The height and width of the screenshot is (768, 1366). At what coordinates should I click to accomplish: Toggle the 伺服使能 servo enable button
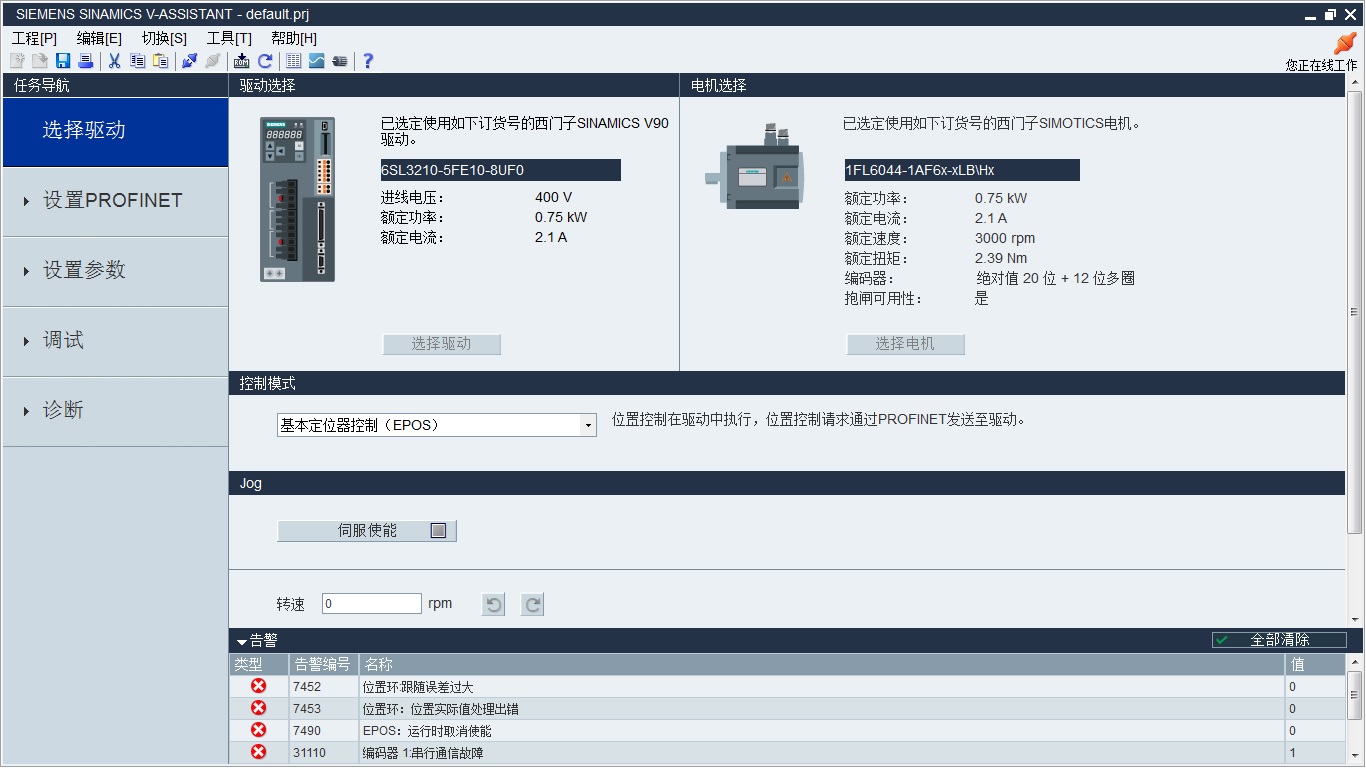[x=367, y=531]
